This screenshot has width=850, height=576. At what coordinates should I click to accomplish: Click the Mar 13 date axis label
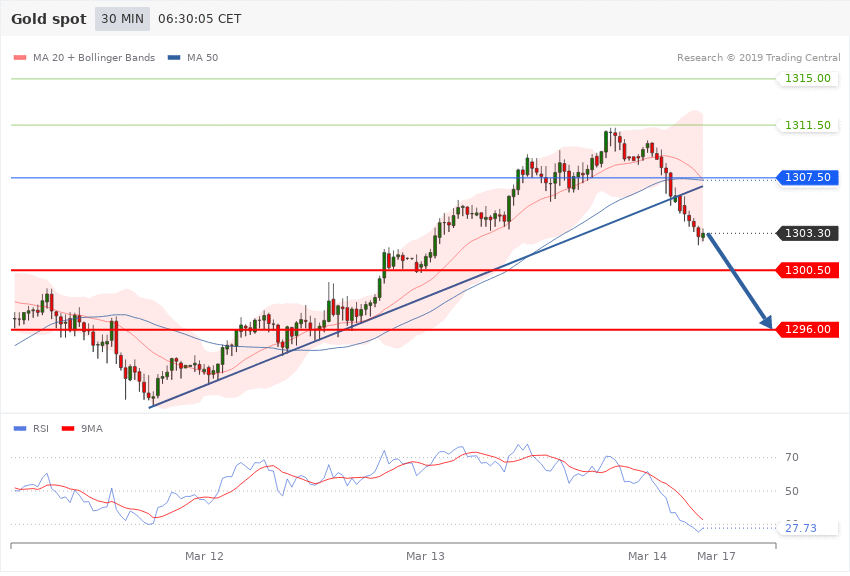pos(425,556)
